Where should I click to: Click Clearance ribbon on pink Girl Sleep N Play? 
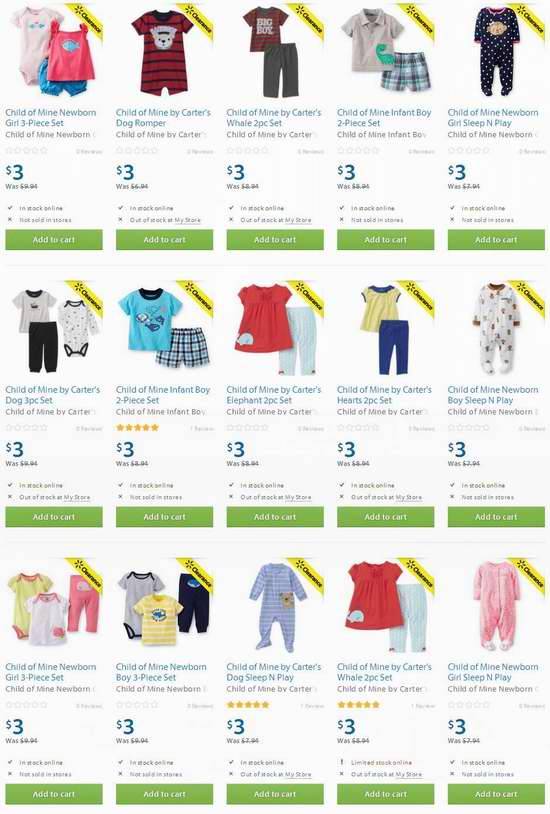click(x=529, y=575)
